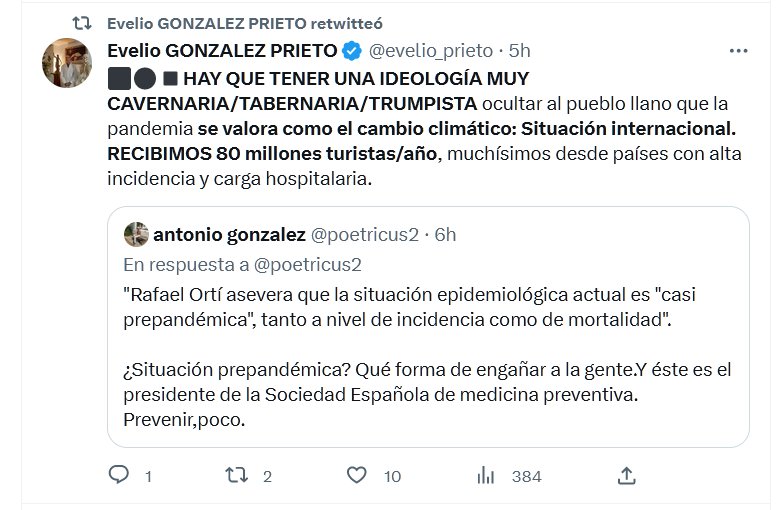Share the tweet with the upload icon
The width and height of the screenshot is (778, 510).
pos(627,475)
